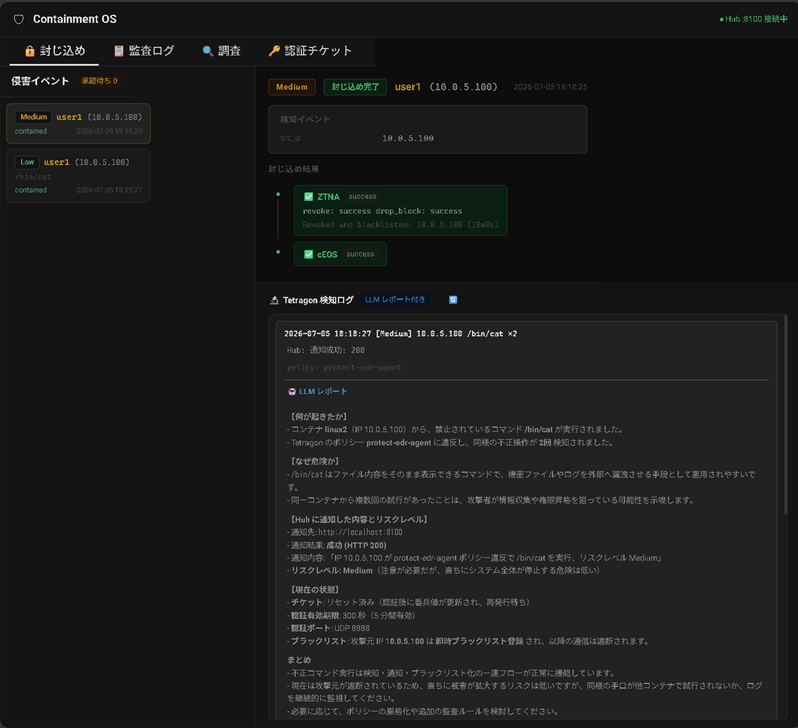The height and width of the screenshot is (728, 798).
Task: Click the Medium severity badge in detail header
Action: pyautogui.click(x=292, y=87)
